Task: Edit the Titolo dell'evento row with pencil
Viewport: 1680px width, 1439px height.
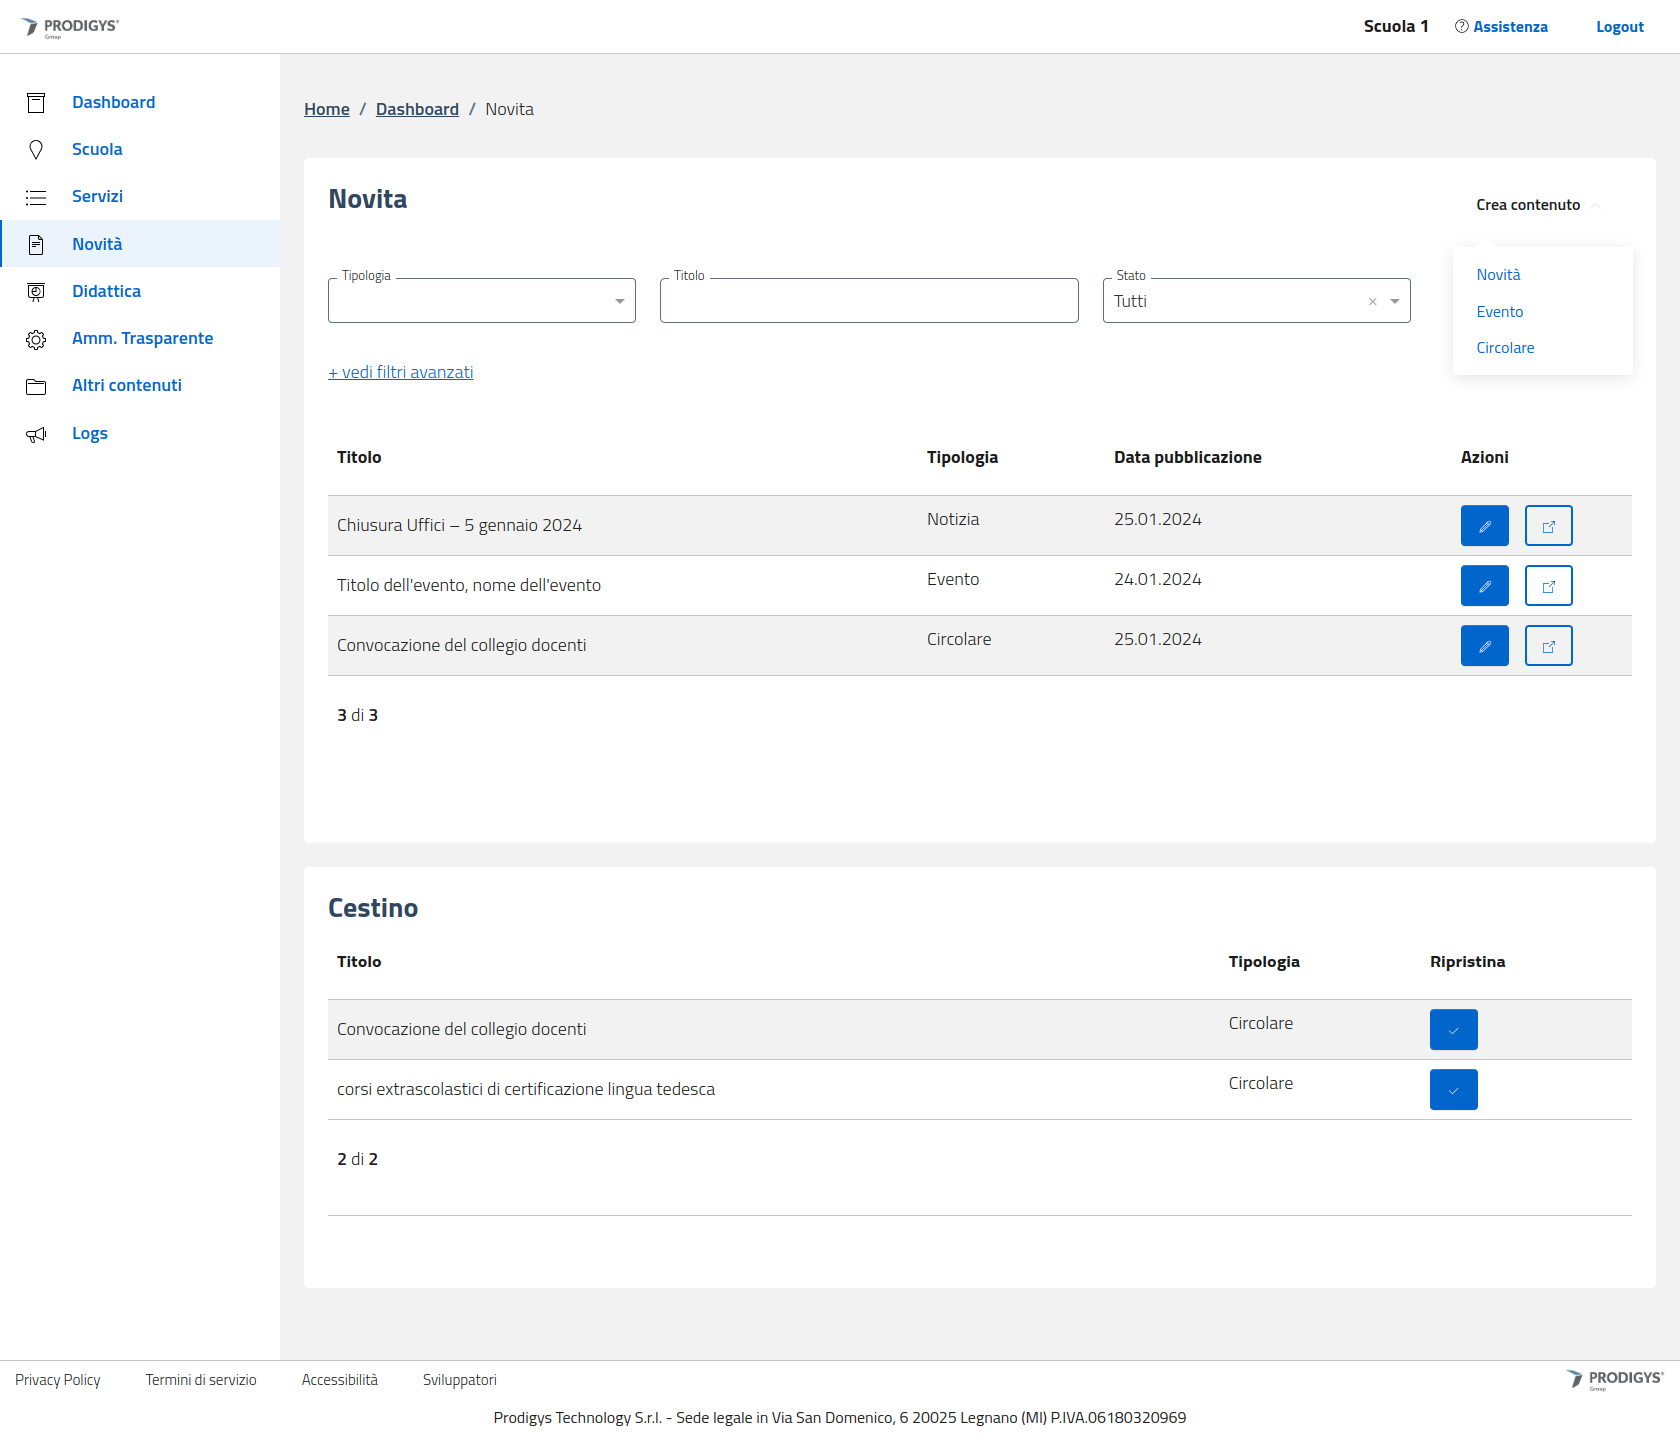Action: pos(1484,586)
